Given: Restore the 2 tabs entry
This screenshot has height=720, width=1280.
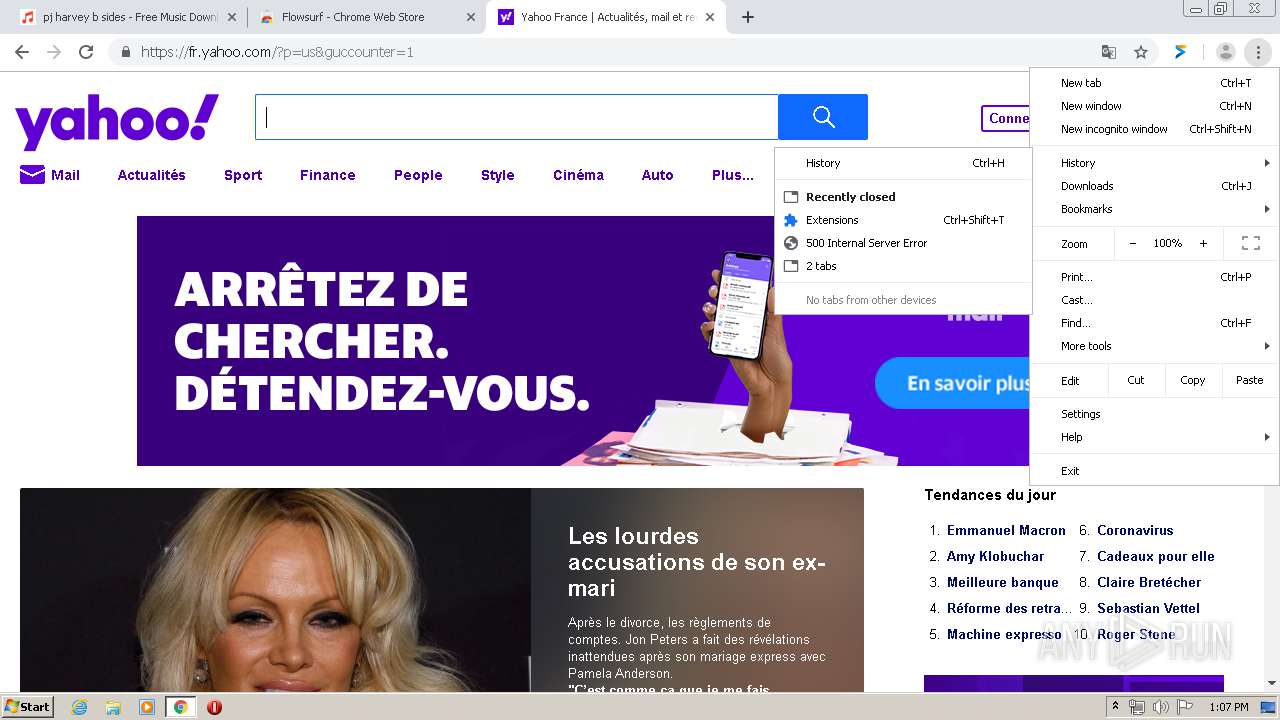Looking at the screenshot, I should [903, 266].
